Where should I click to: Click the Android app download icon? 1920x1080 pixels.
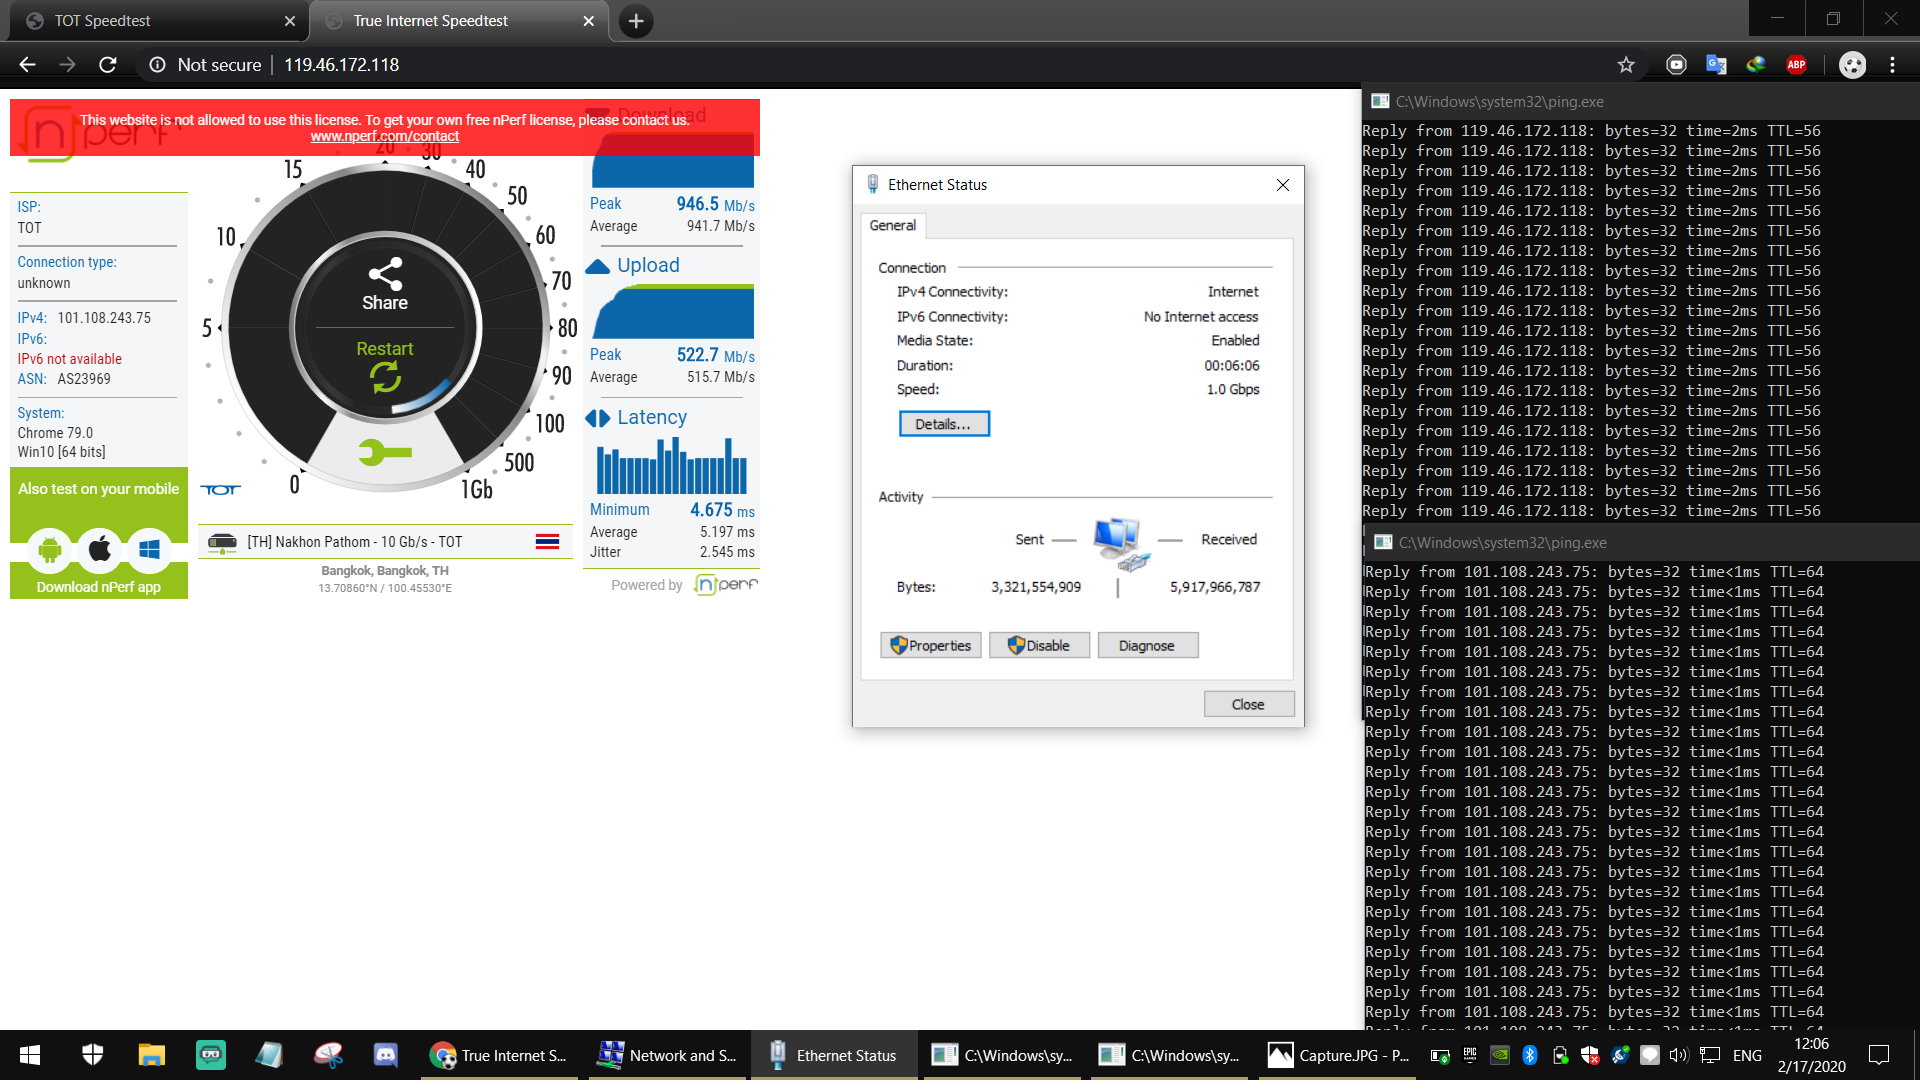(x=49, y=550)
